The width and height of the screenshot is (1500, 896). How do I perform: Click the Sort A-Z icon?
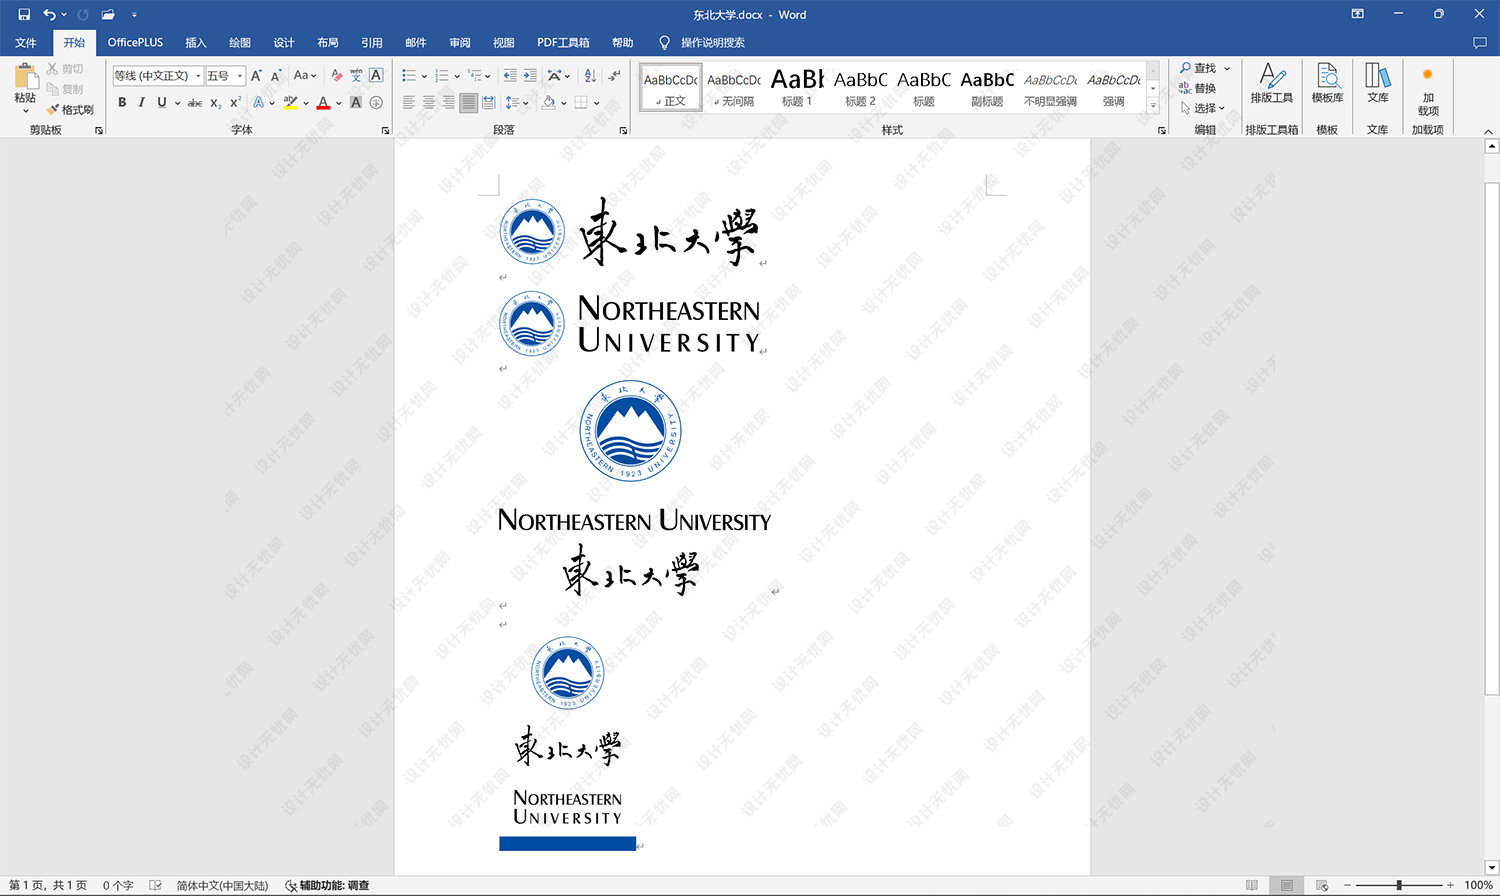point(590,75)
